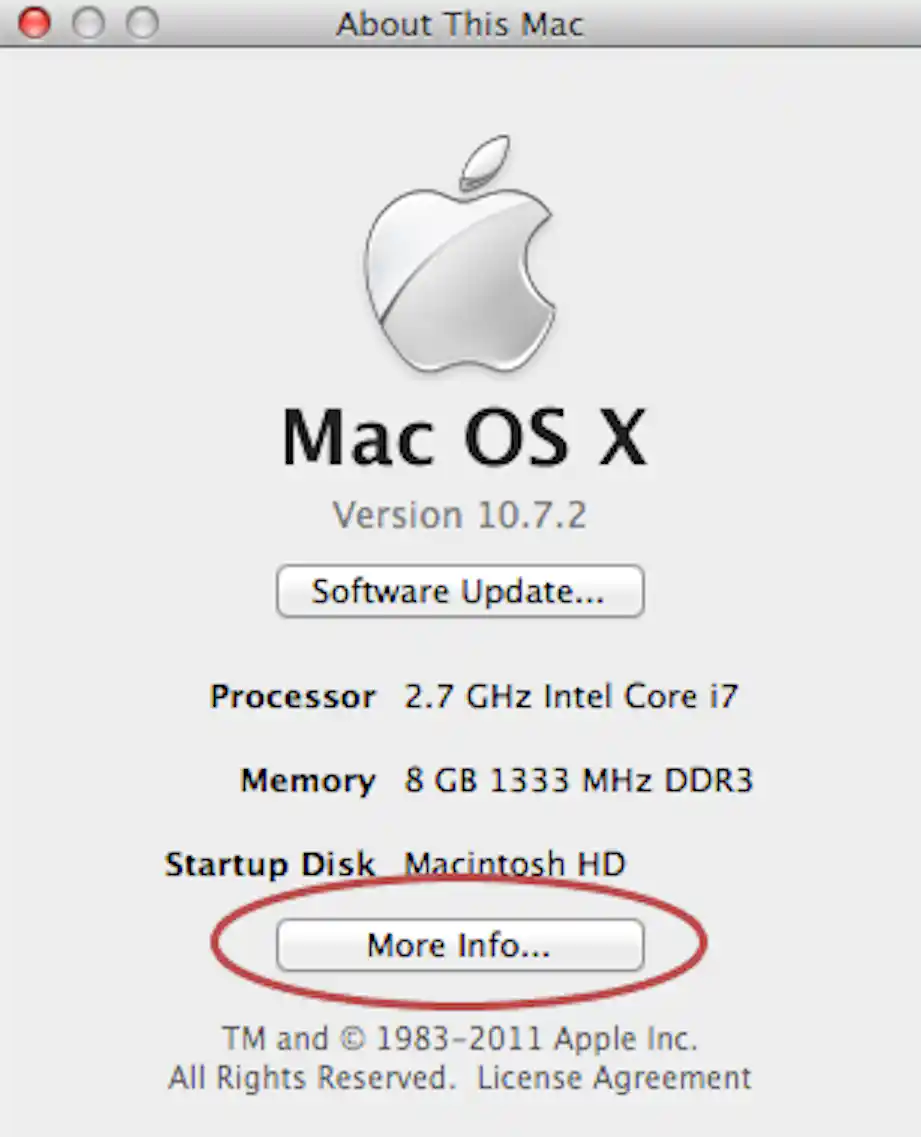Open Software Update
The image size is (921, 1137).
[x=460, y=591]
